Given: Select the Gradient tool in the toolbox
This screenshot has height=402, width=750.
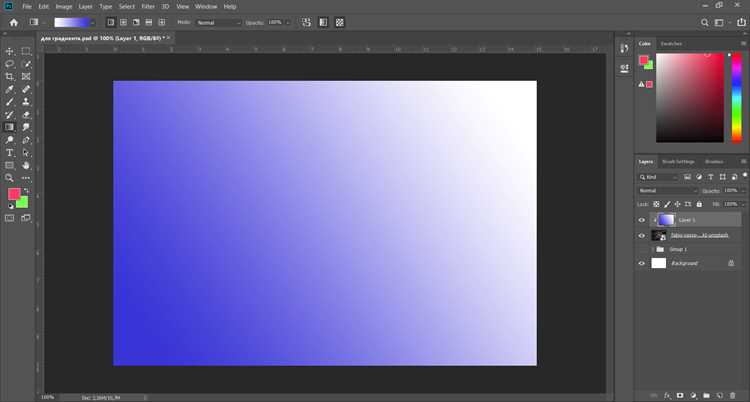Looking at the screenshot, I should pyautogui.click(x=9, y=127).
